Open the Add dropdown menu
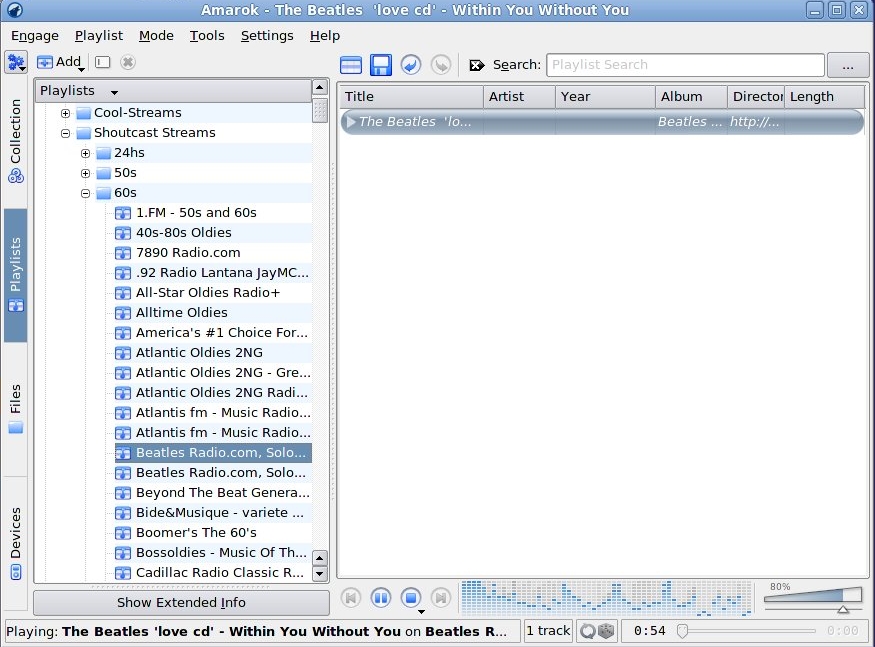This screenshot has width=875, height=647. pos(61,62)
